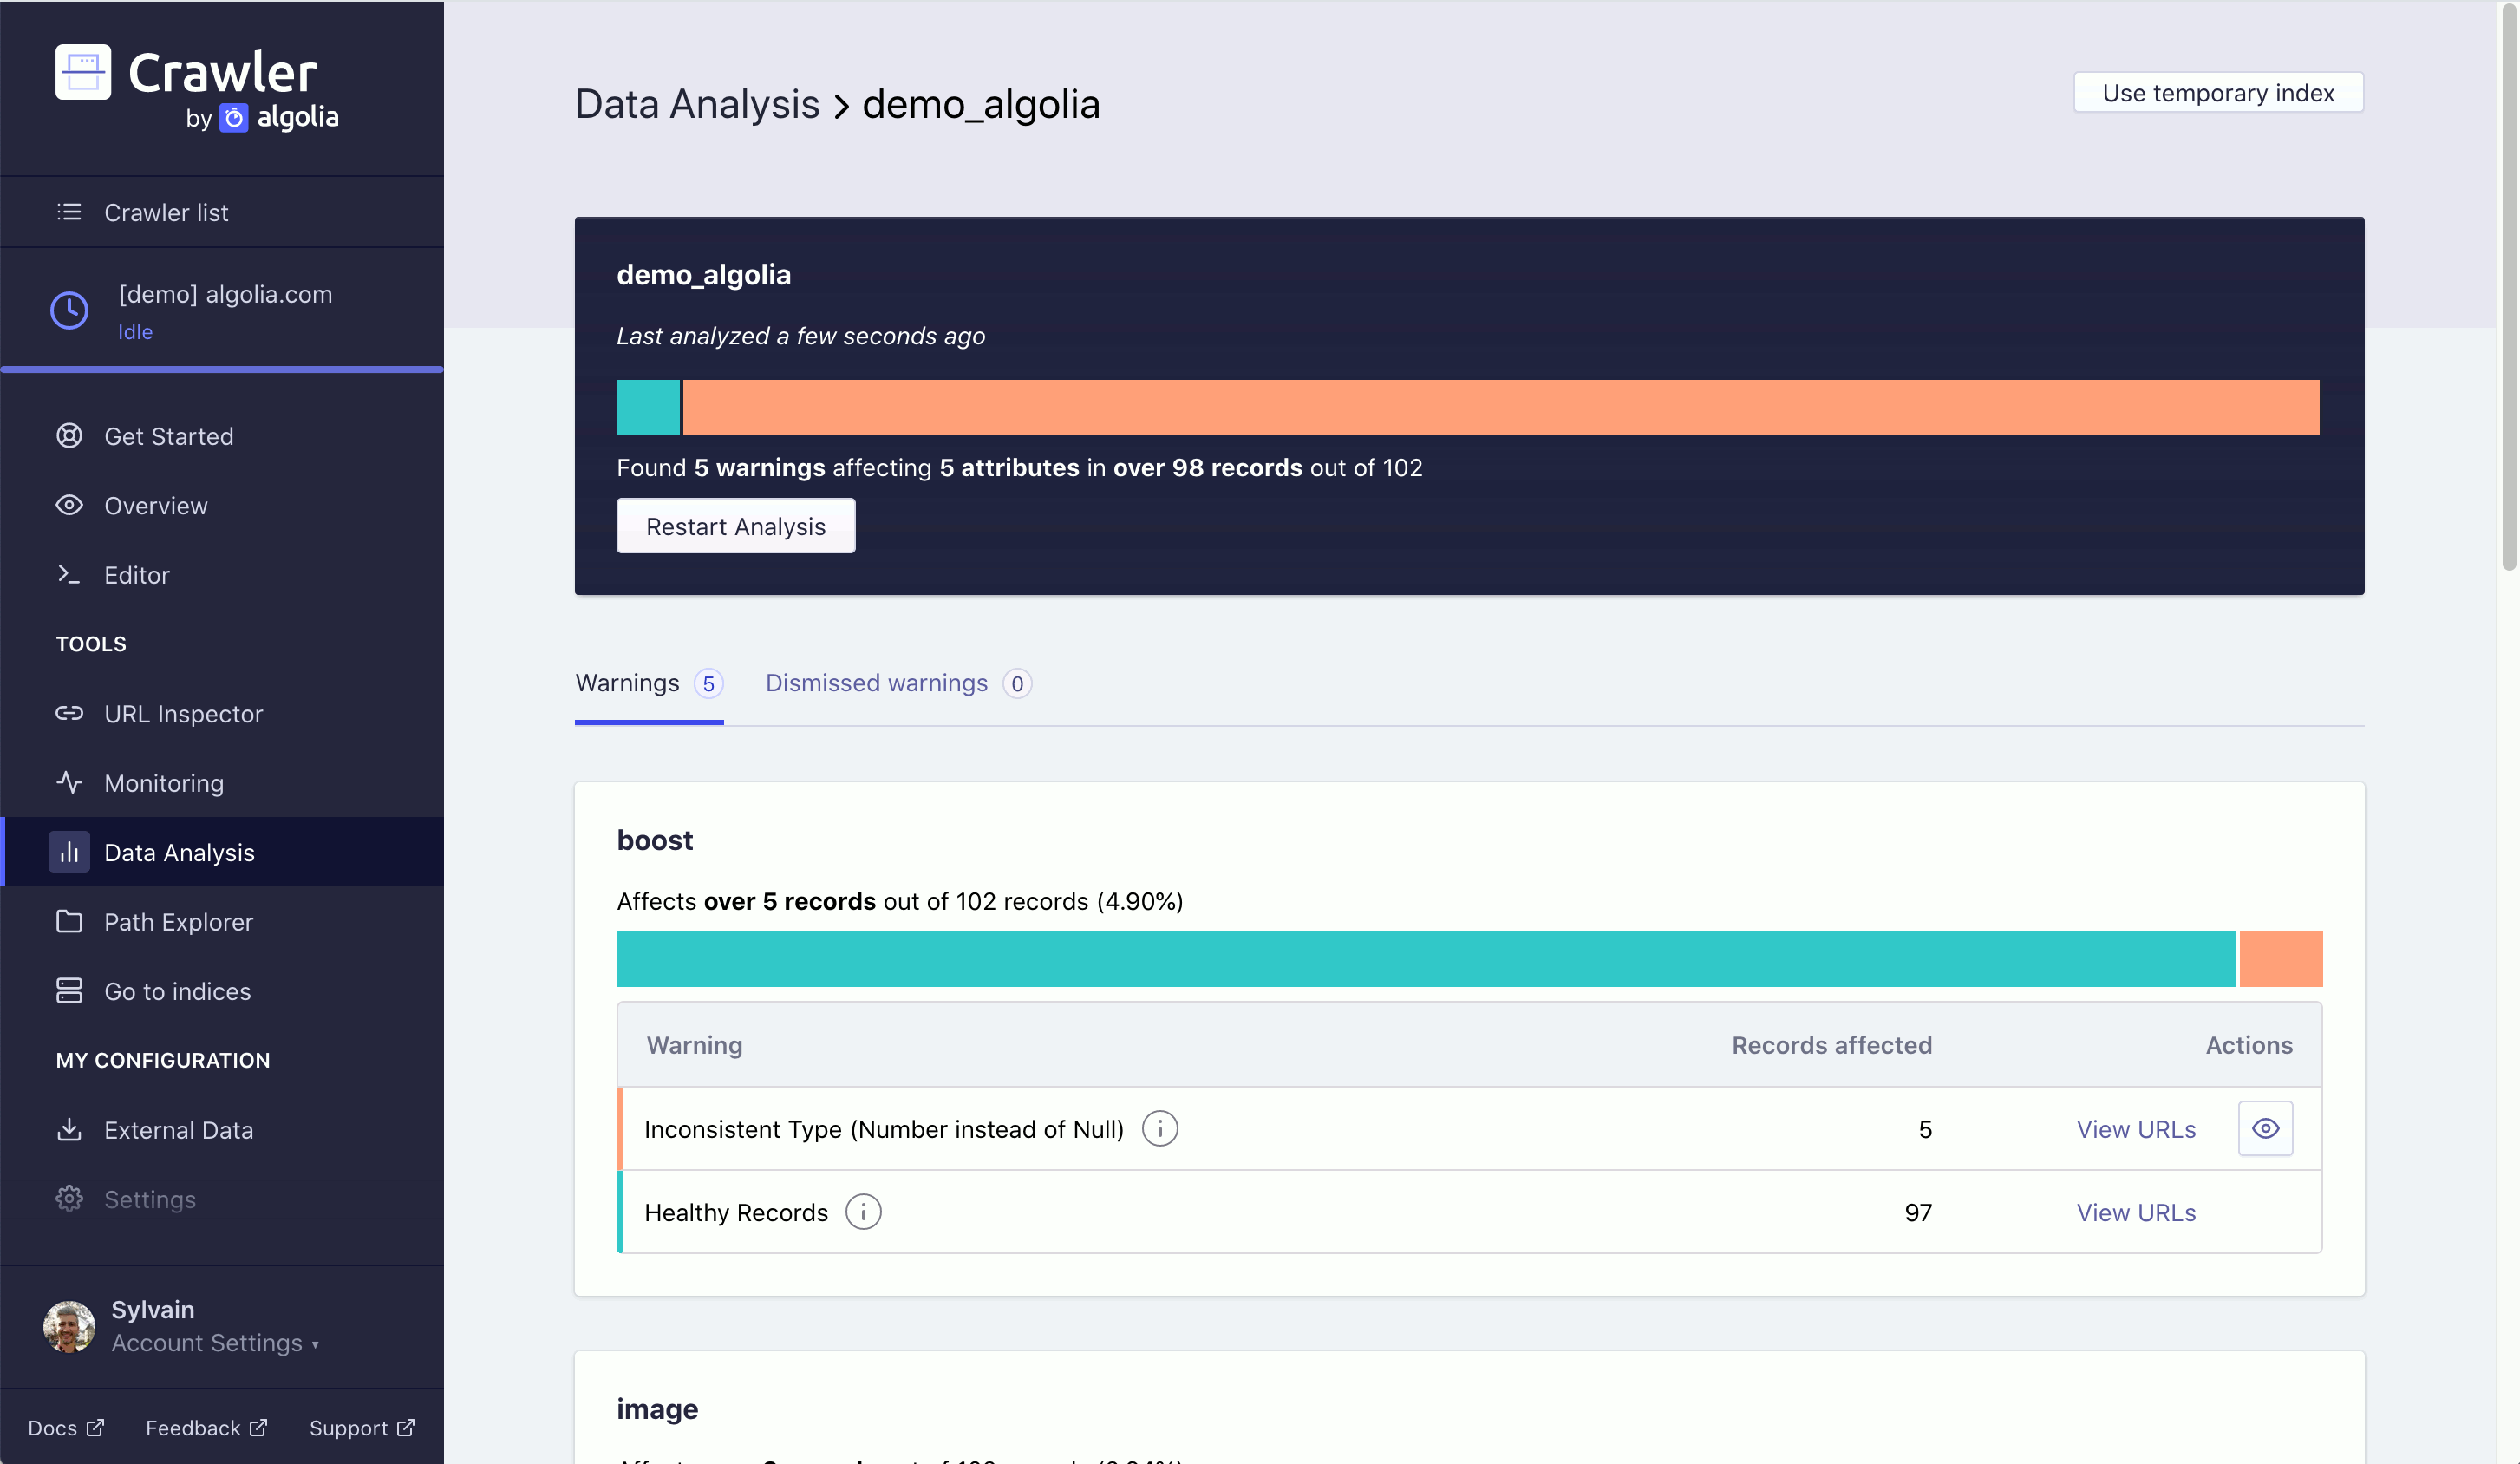Select the [demo] algolia.com crawler entry
Screen dimensions: 2520x1464
click(222, 310)
